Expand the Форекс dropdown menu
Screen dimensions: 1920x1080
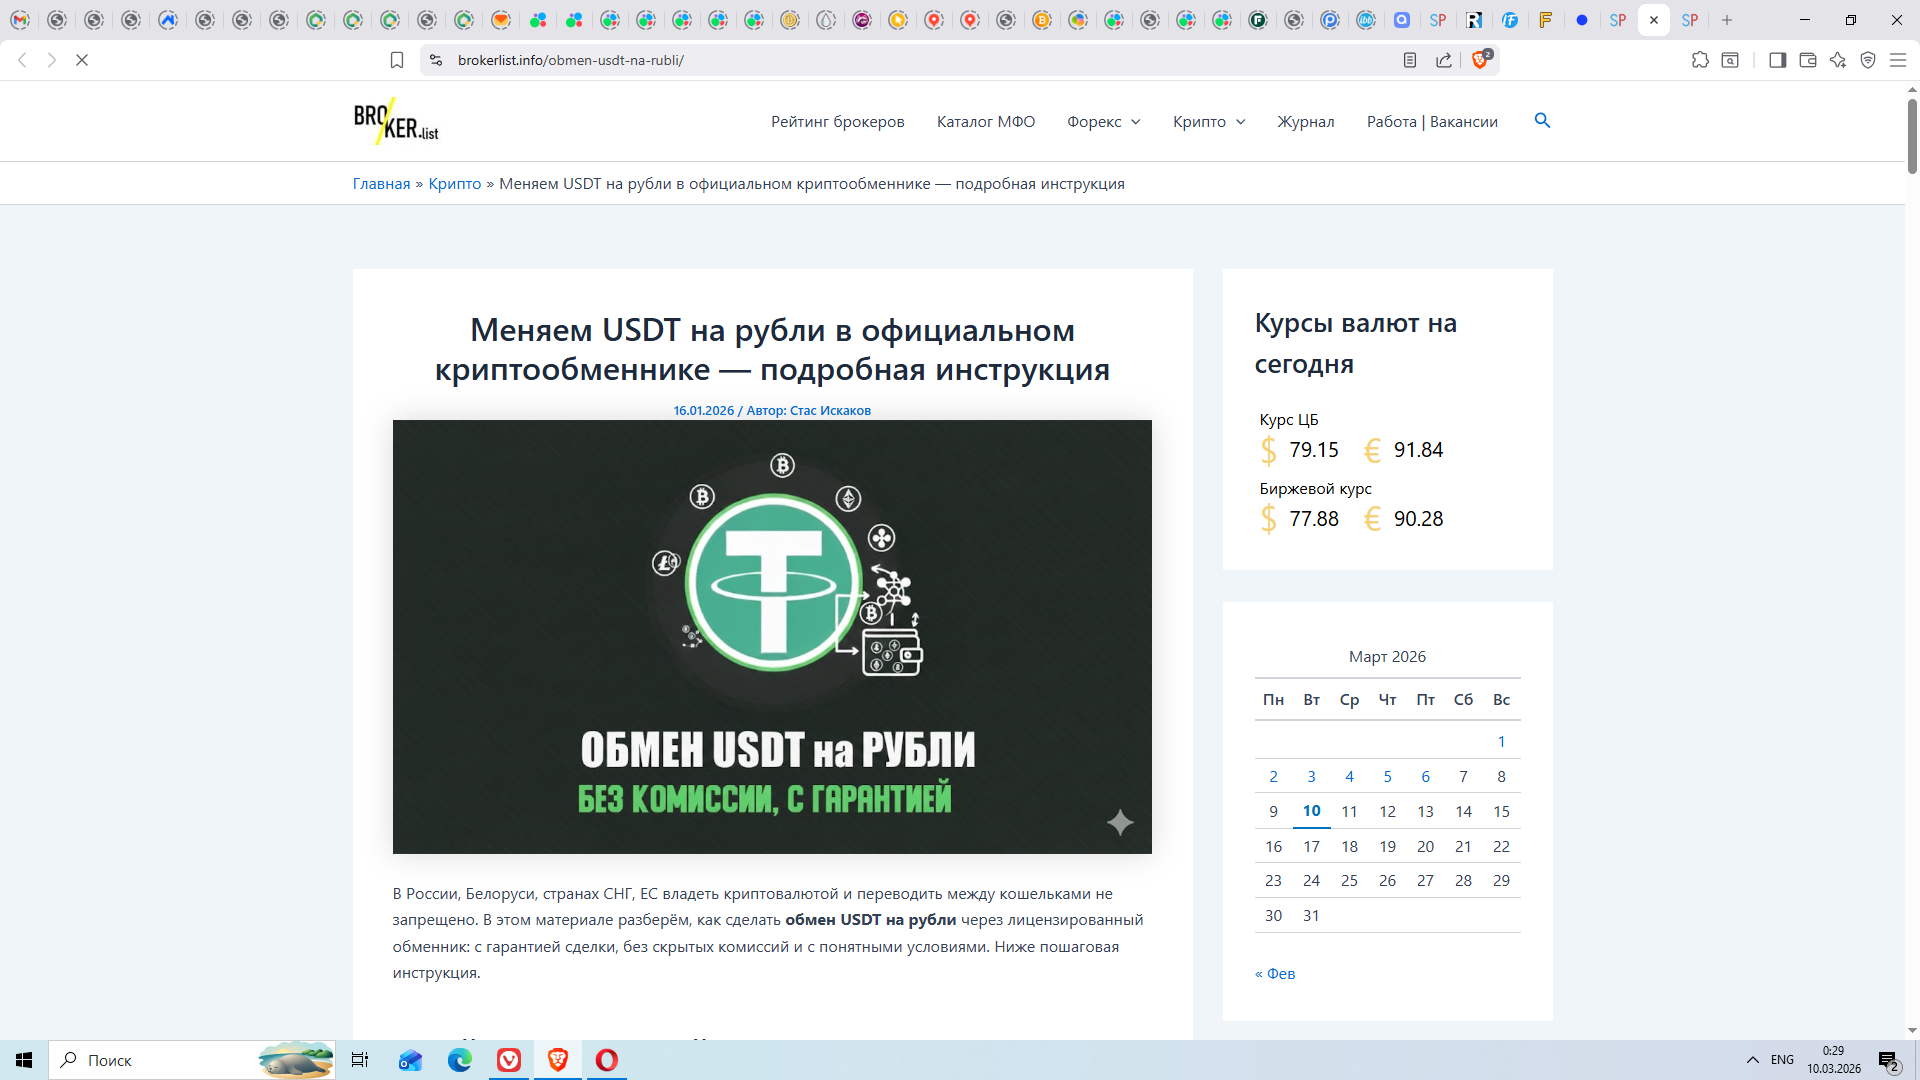coord(1103,121)
